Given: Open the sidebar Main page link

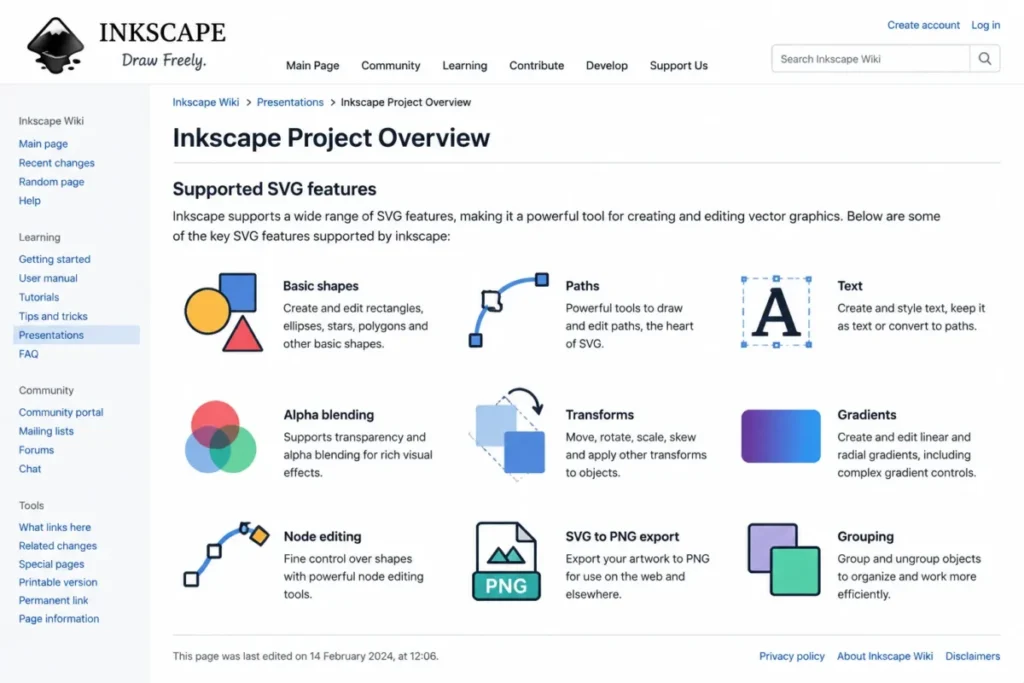Looking at the screenshot, I should click(43, 144).
